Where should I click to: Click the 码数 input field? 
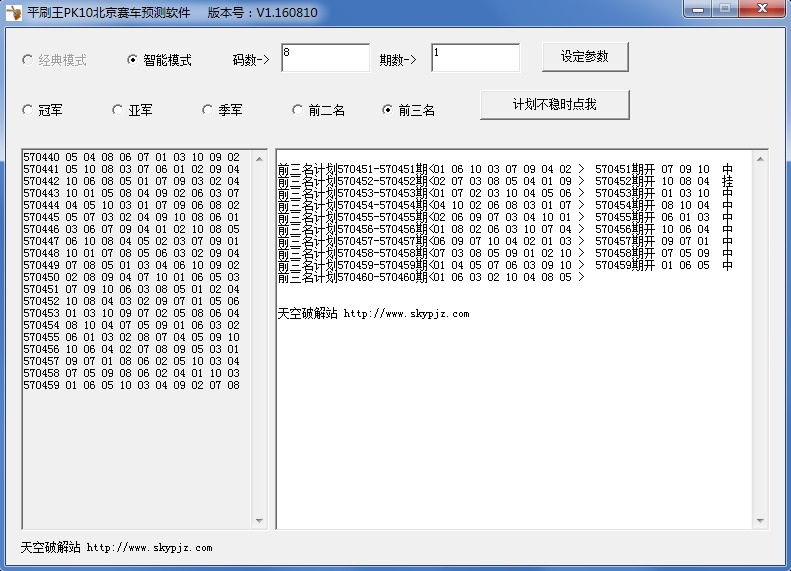point(325,58)
